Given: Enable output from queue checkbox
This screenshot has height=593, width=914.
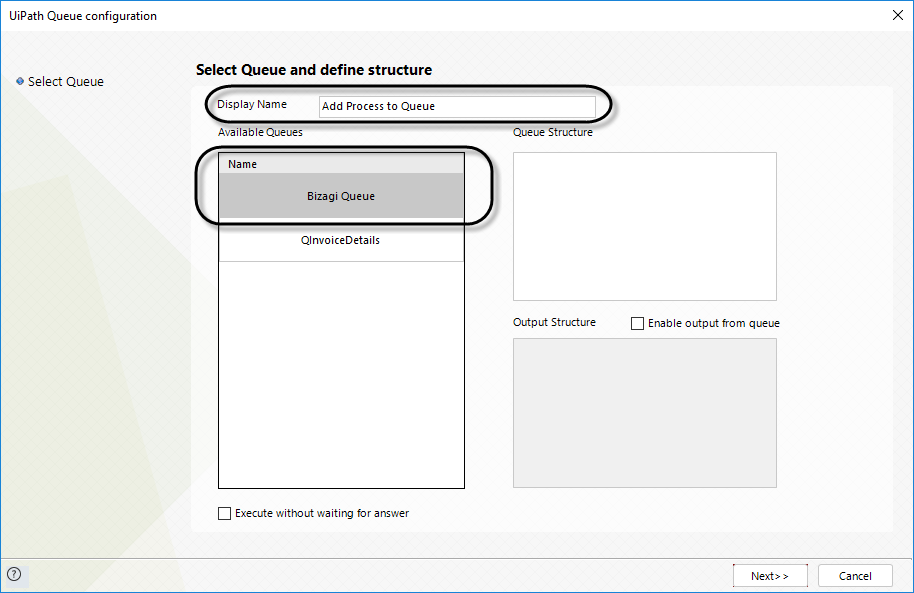Looking at the screenshot, I should (x=637, y=323).
